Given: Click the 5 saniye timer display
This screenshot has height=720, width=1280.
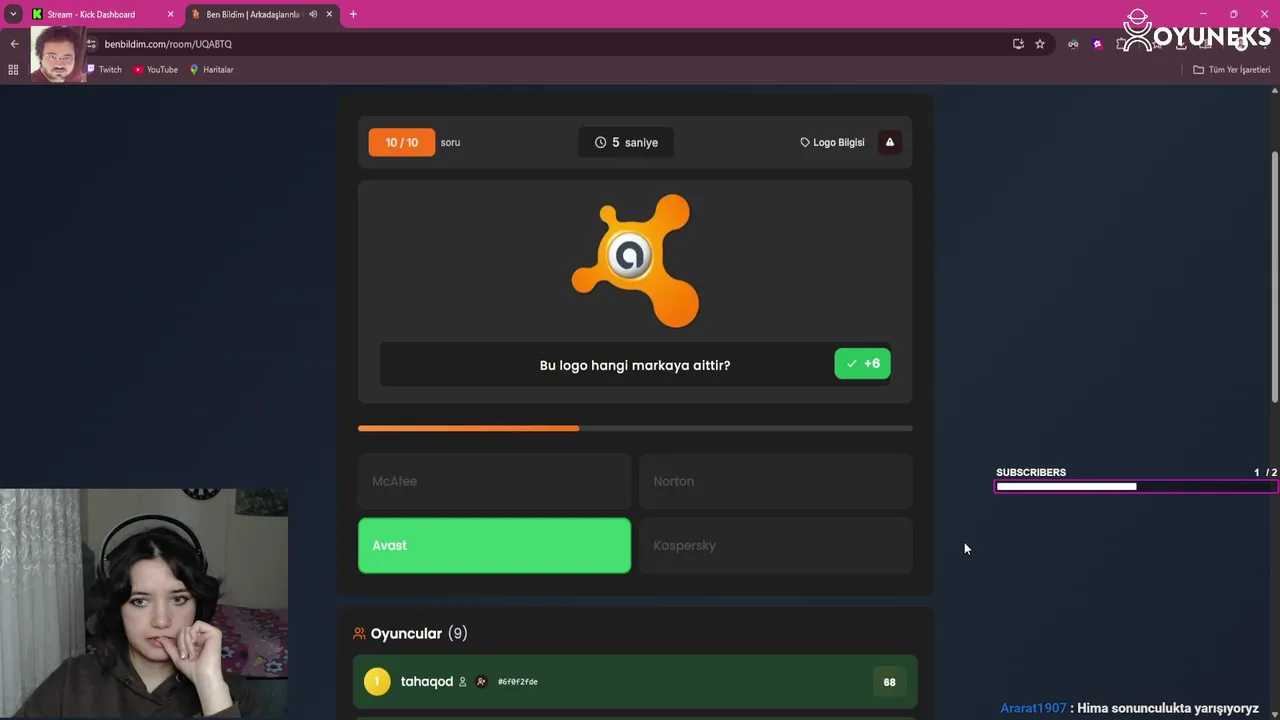Looking at the screenshot, I should [626, 142].
